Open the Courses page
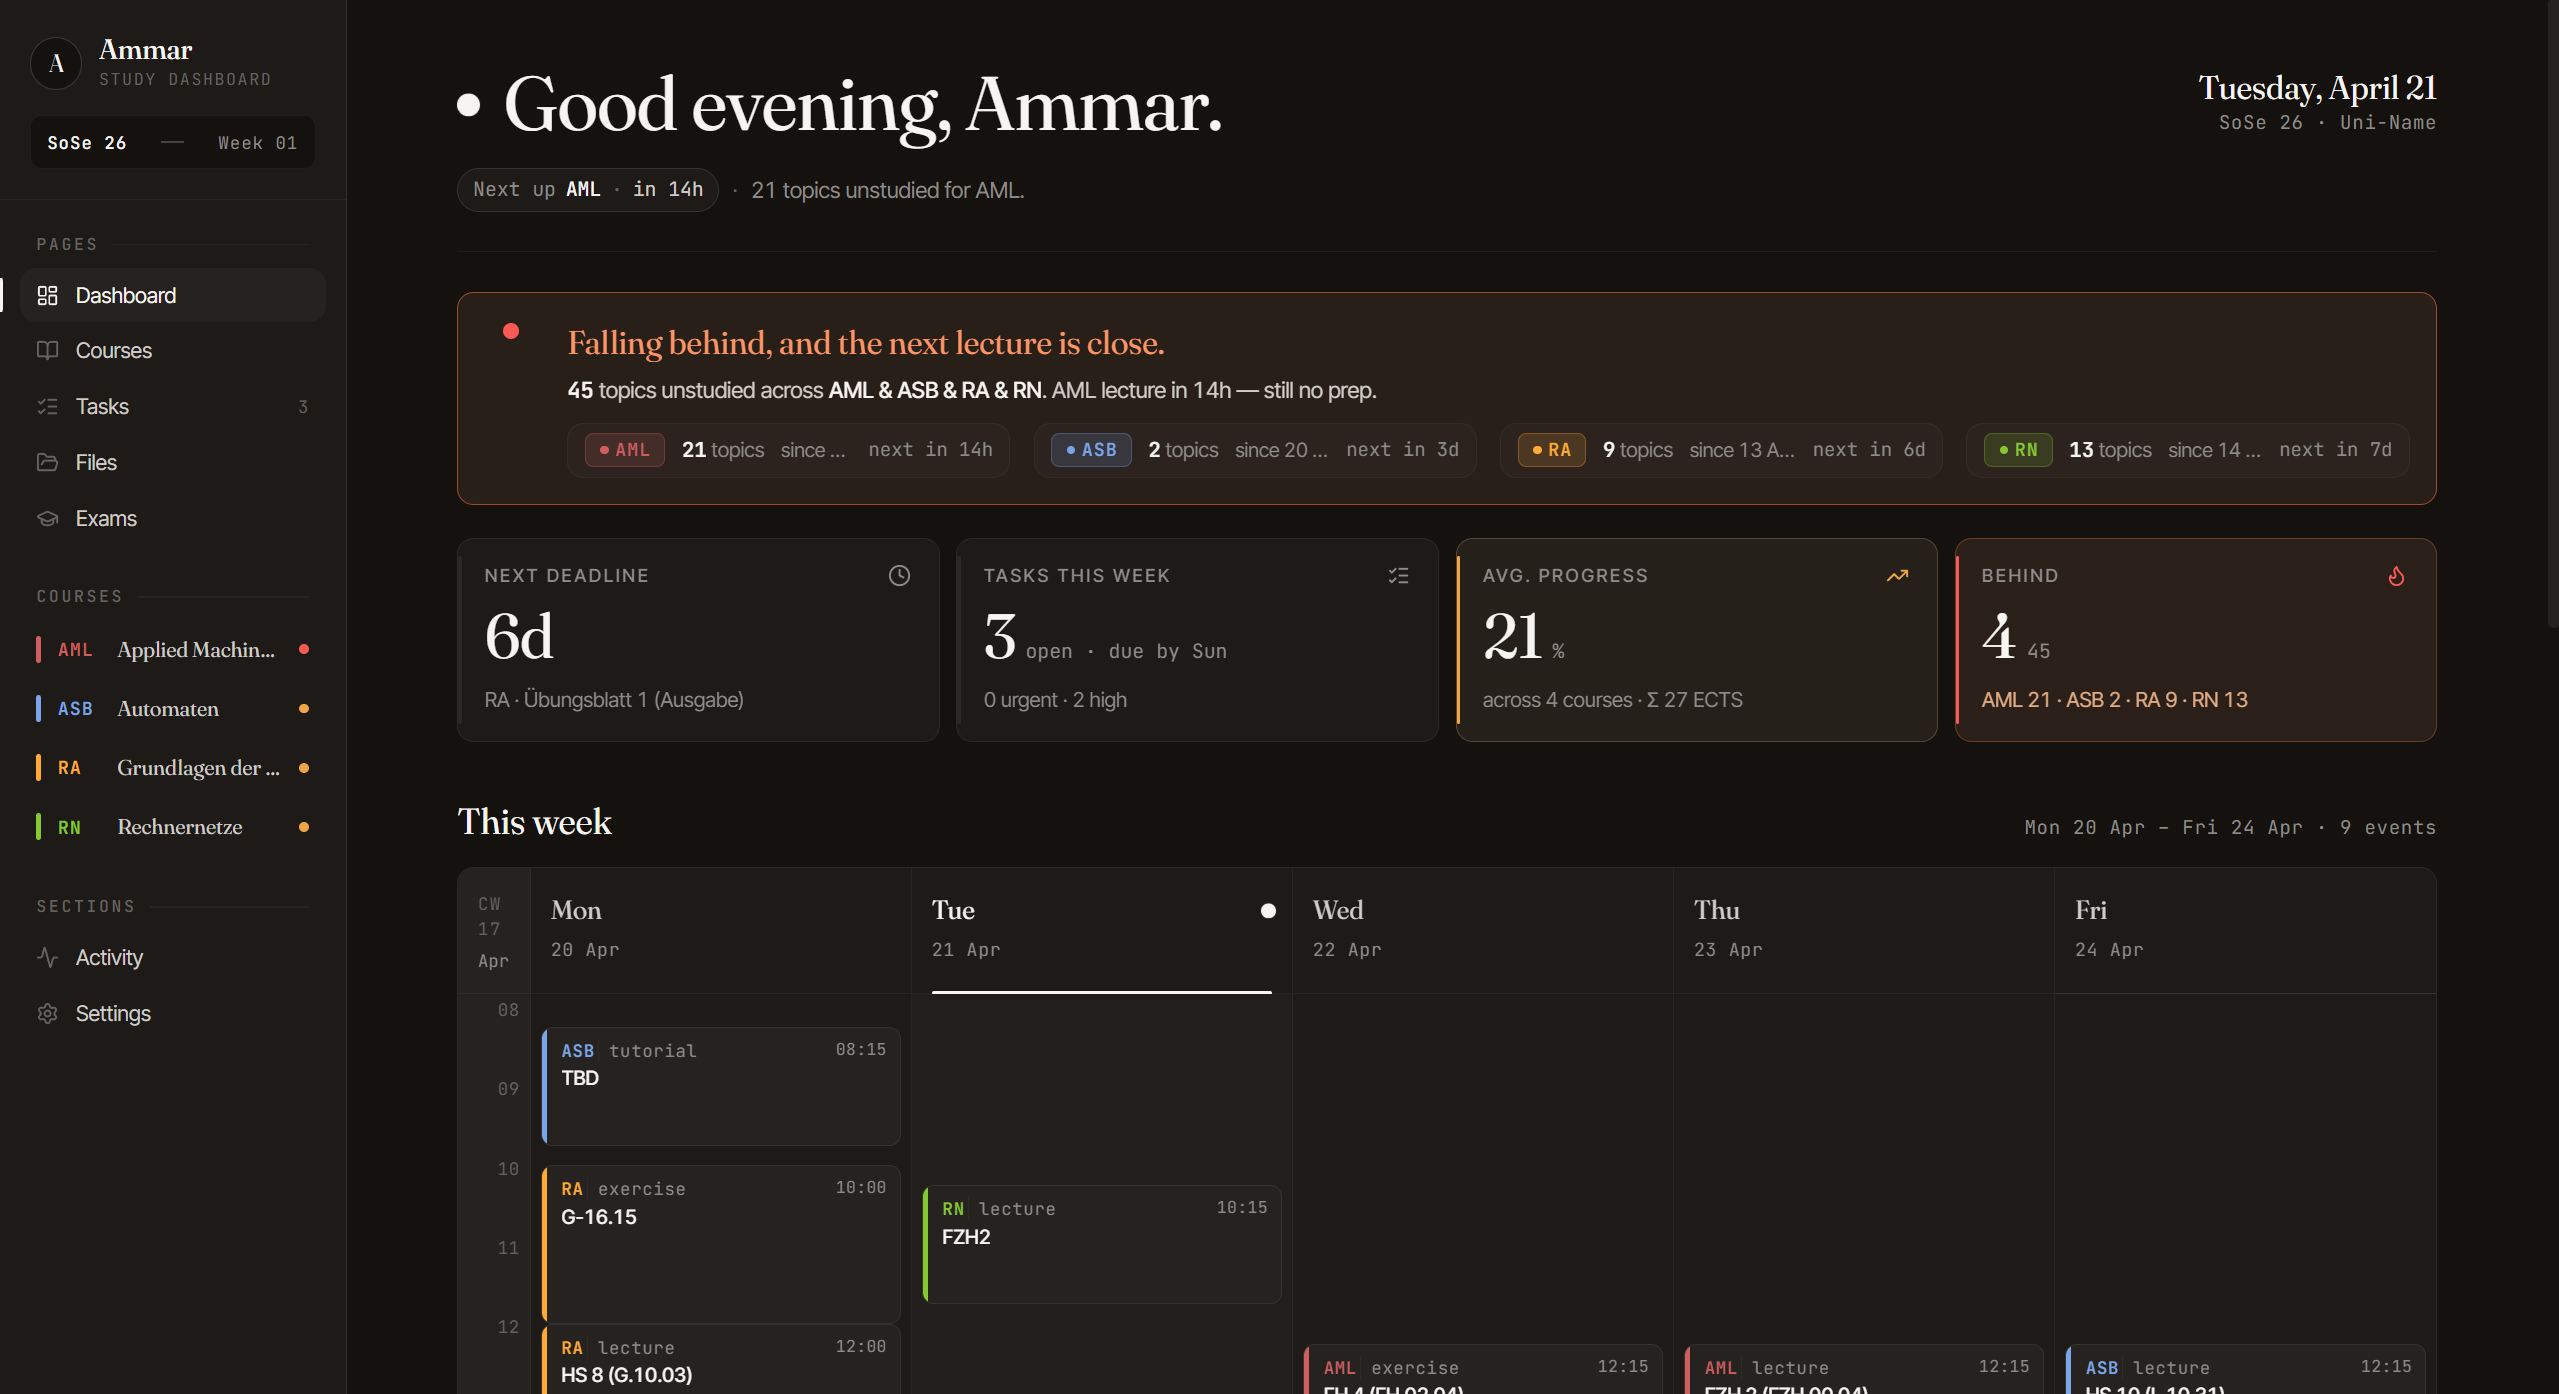Image resolution: width=2559 pixels, height=1394 pixels. (114, 351)
